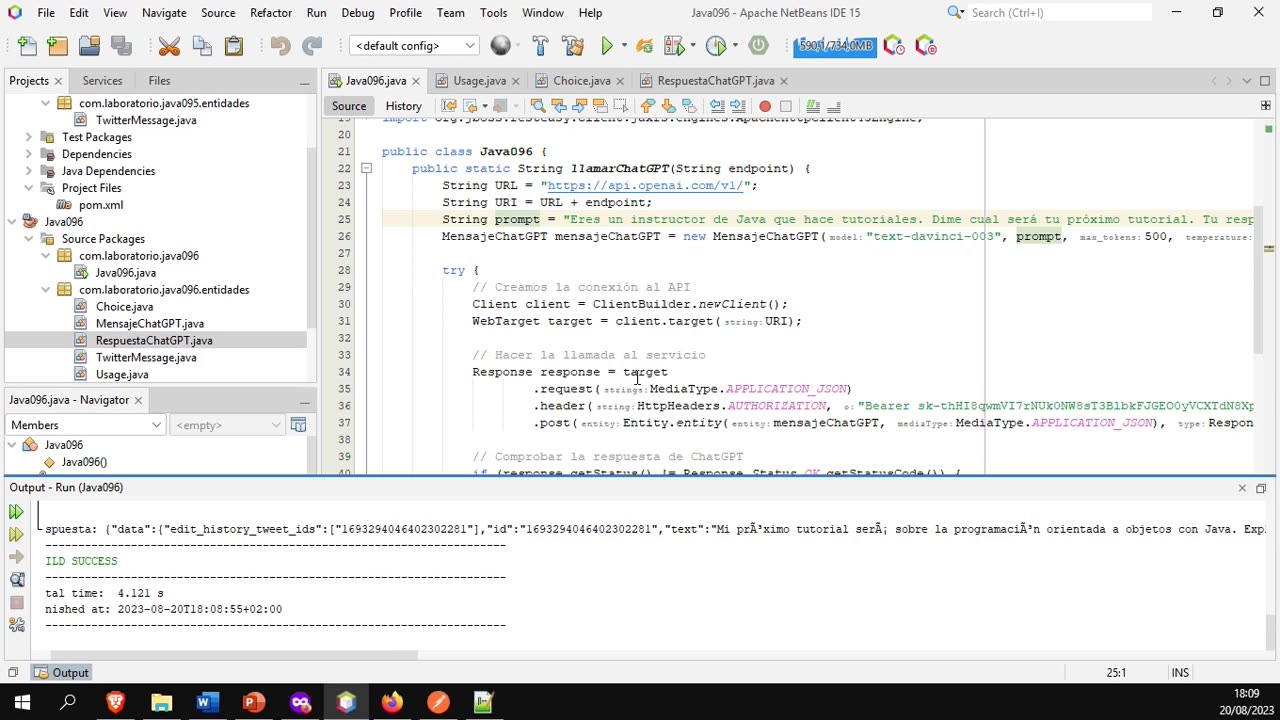Open Microsoft Word from taskbar
The width and height of the screenshot is (1280, 720).
pyautogui.click(x=206, y=703)
